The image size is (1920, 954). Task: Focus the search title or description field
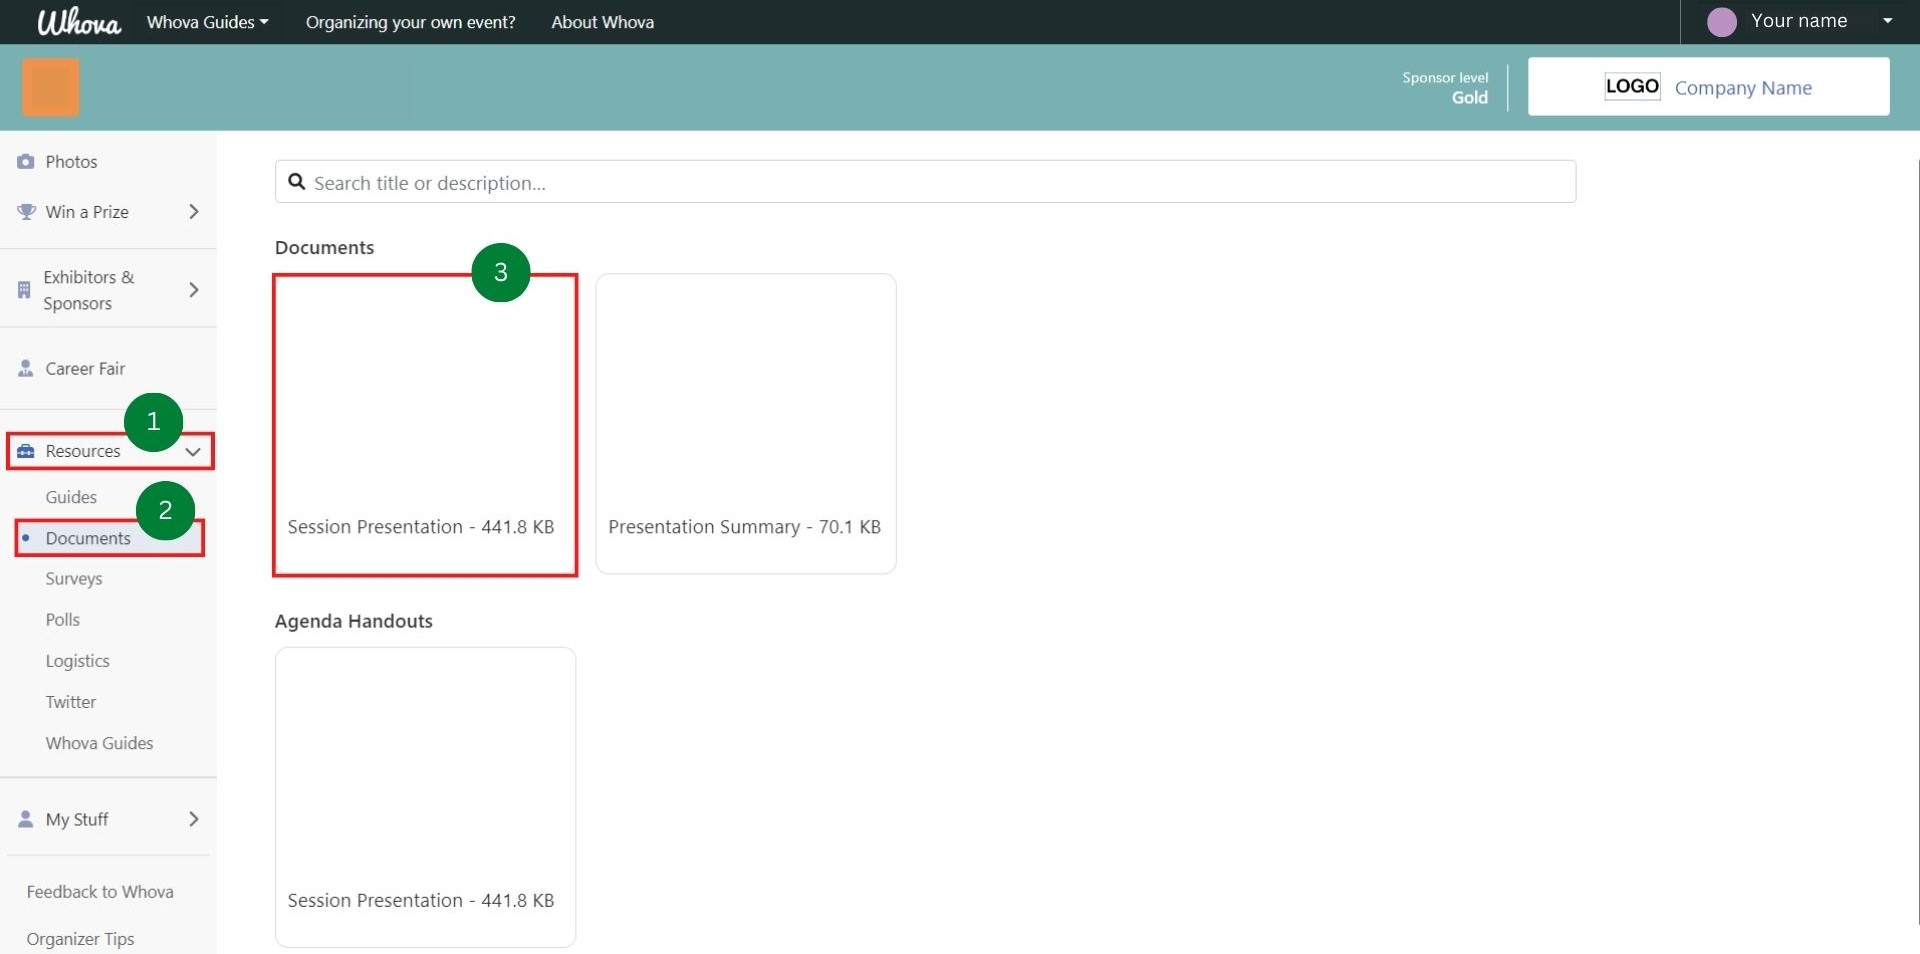coord(930,183)
